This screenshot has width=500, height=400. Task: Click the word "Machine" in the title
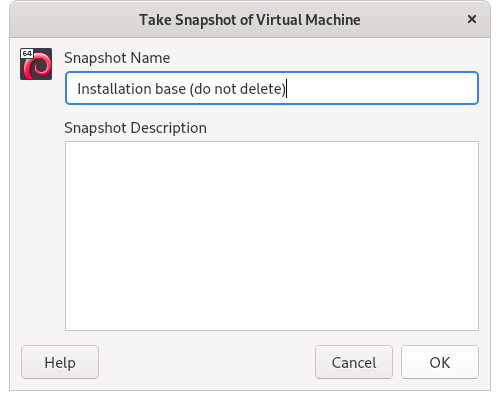click(x=333, y=20)
